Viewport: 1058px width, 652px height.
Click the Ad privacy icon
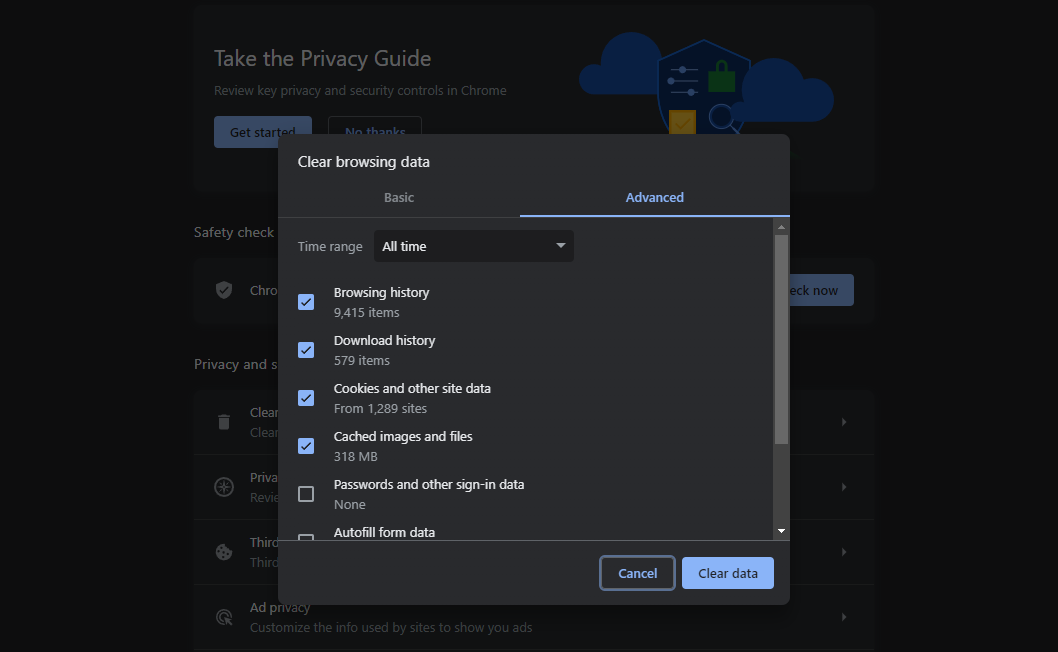(x=225, y=617)
